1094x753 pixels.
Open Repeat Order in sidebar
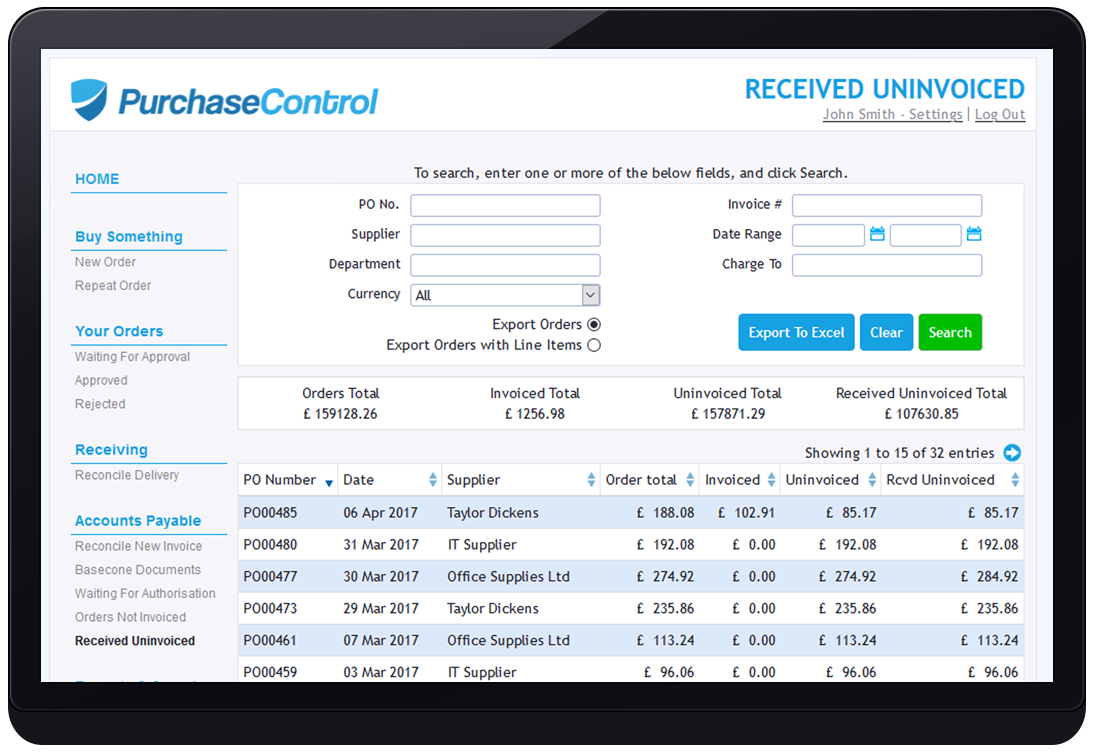[x=113, y=286]
